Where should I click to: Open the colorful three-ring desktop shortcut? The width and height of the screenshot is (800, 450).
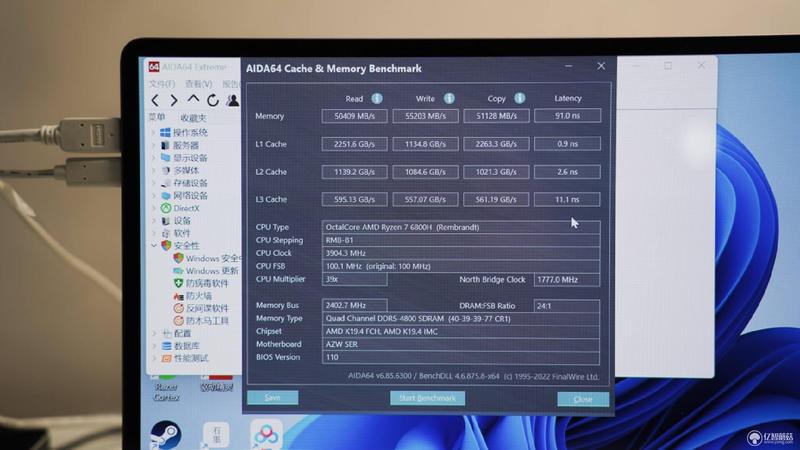tap(266, 435)
